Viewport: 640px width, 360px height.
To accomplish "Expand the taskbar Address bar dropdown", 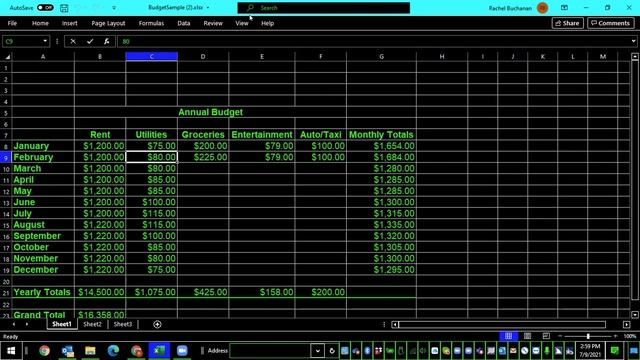I will (318, 351).
